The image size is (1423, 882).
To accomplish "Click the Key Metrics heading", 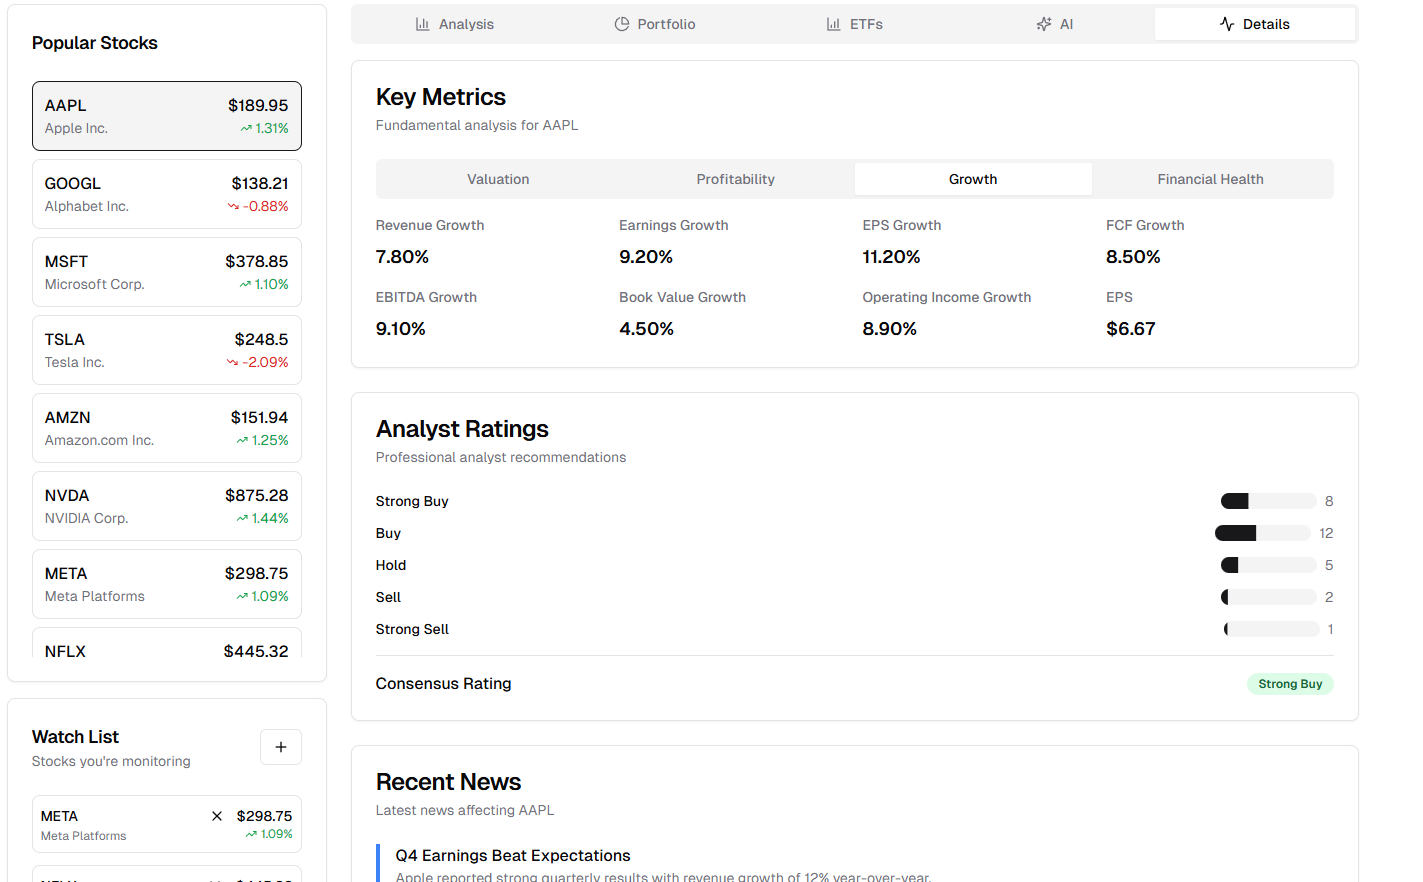I will tap(441, 97).
